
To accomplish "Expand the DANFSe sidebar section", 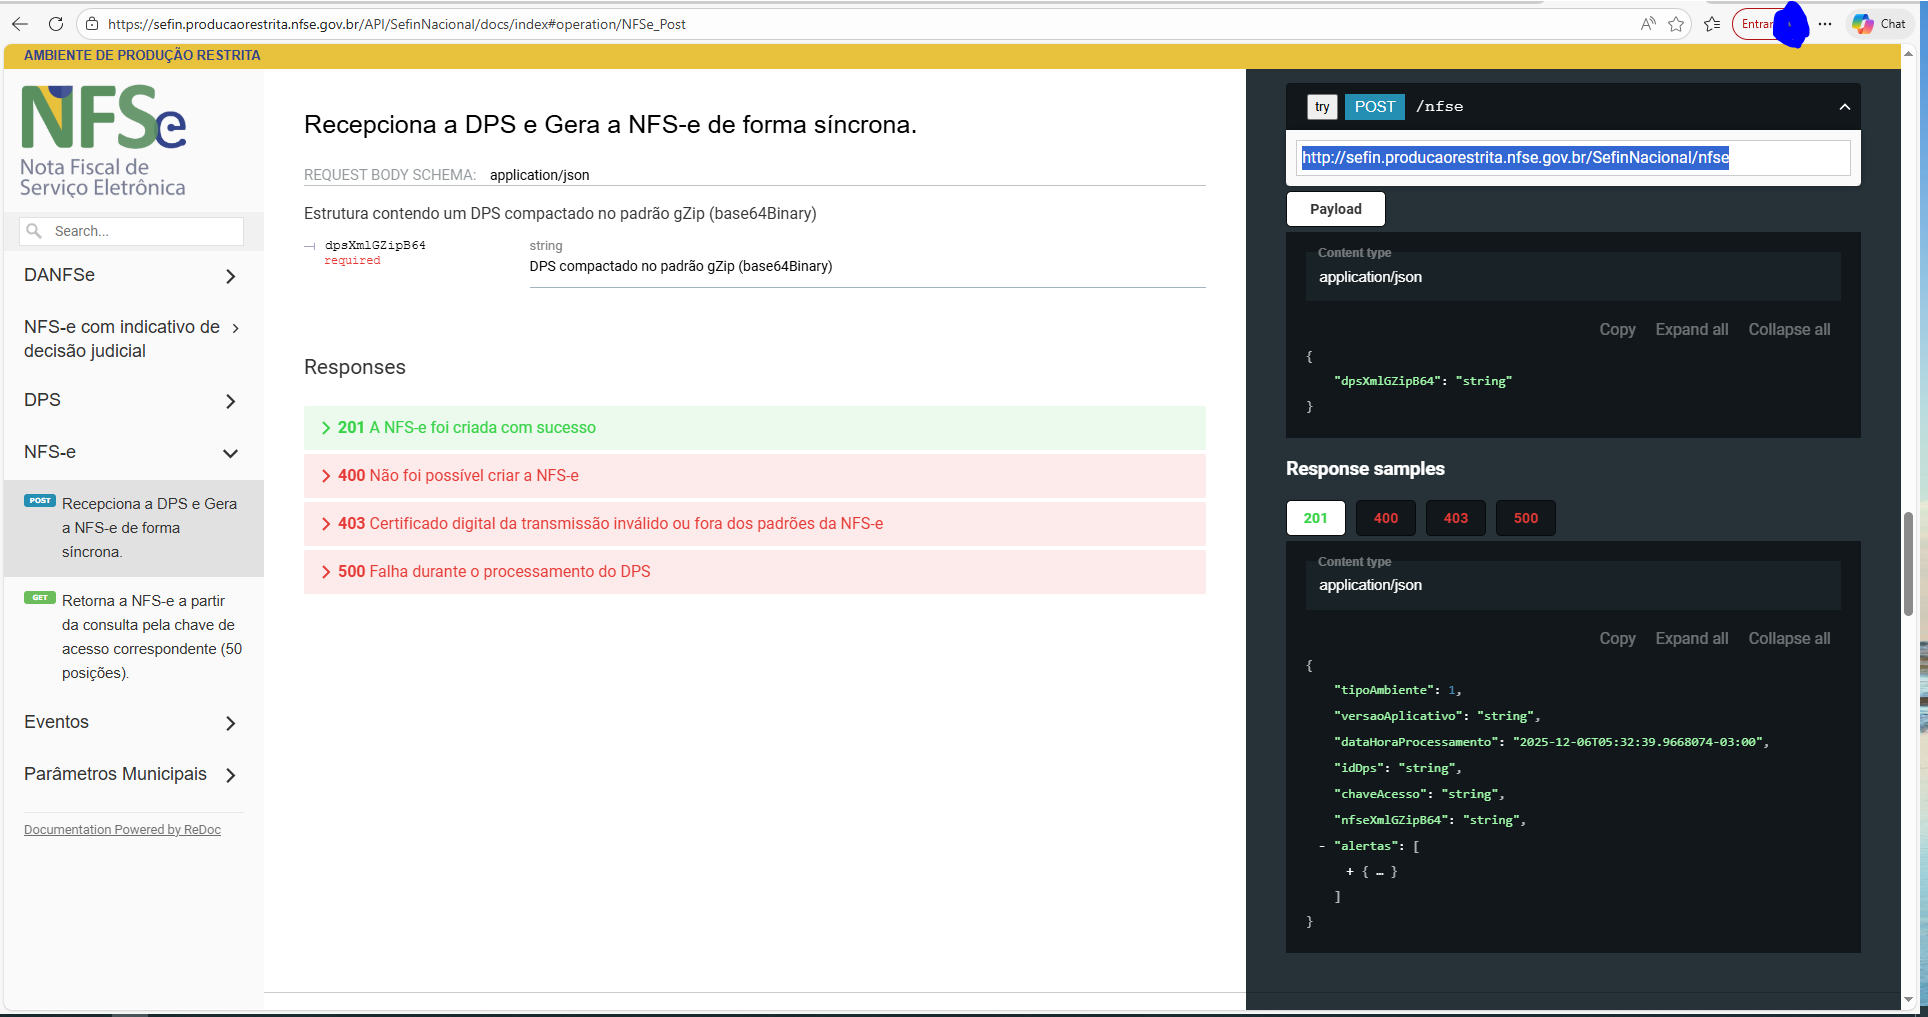I will (x=132, y=276).
